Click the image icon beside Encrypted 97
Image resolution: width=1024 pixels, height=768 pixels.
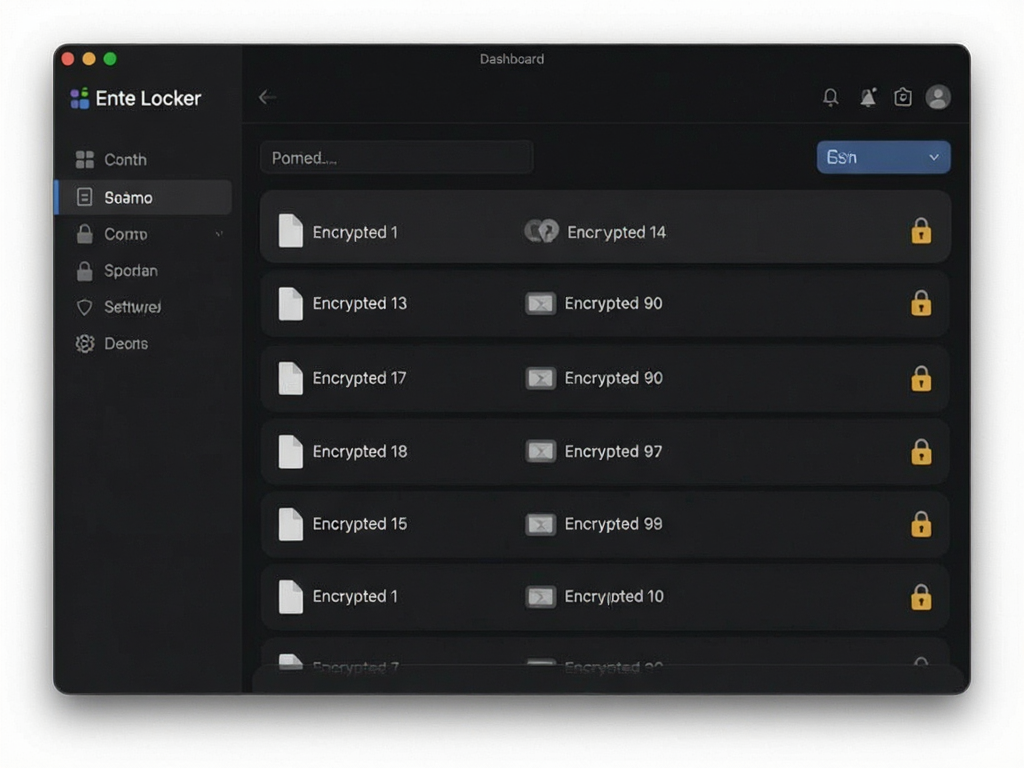[x=541, y=451]
